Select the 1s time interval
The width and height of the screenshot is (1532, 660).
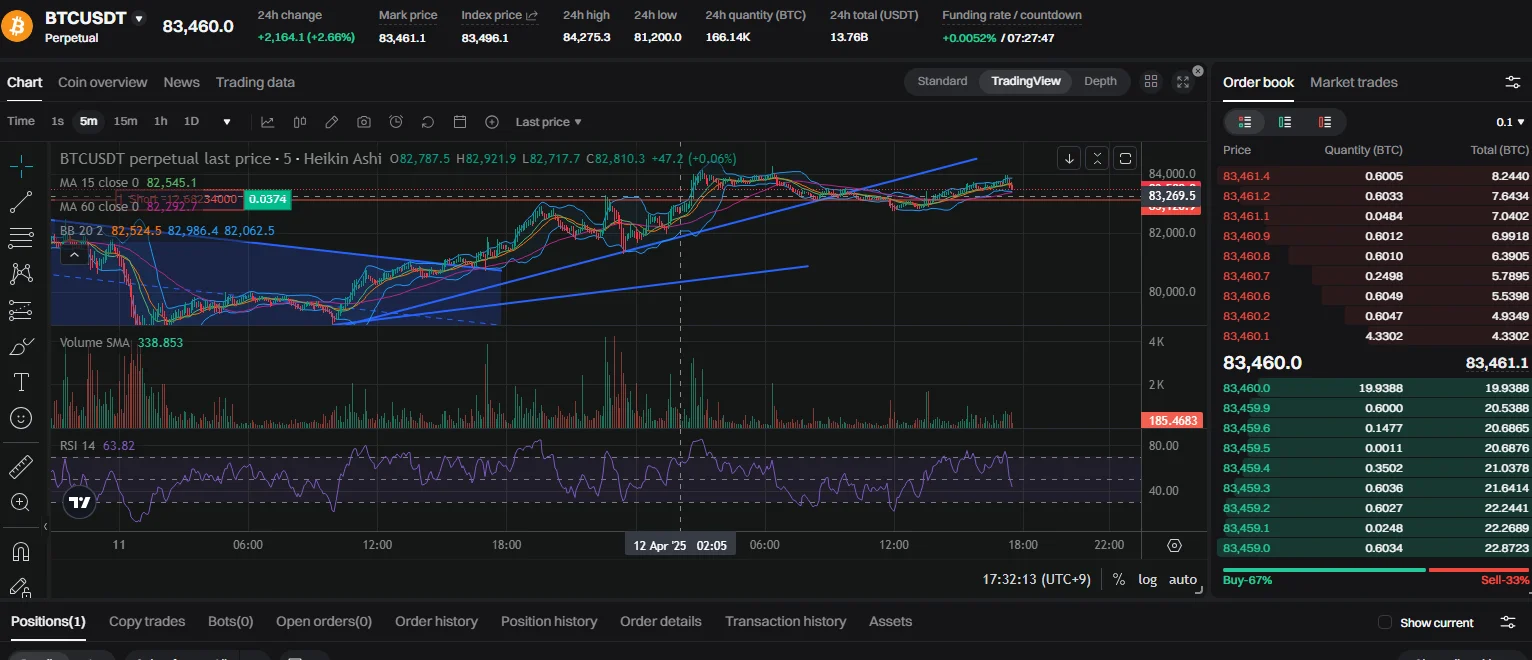pyautogui.click(x=58, y=122)
